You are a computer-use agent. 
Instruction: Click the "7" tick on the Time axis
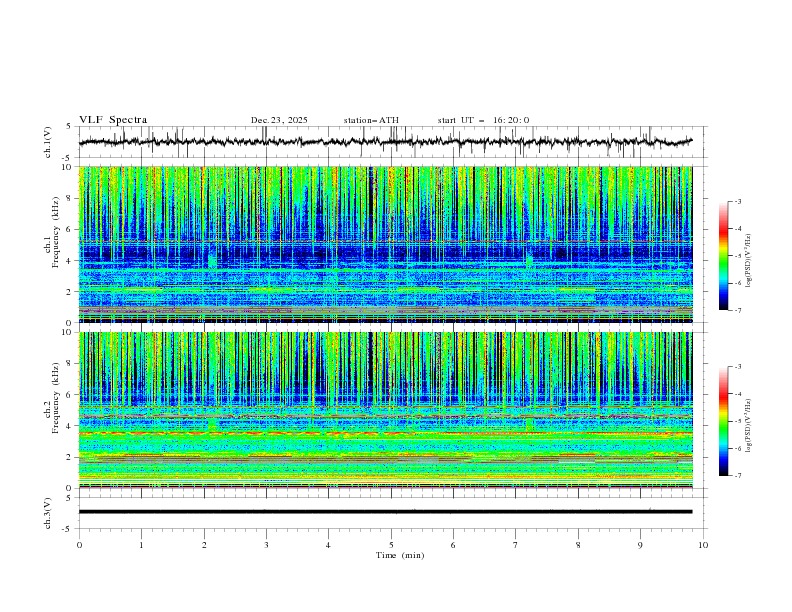click(516, 545)
